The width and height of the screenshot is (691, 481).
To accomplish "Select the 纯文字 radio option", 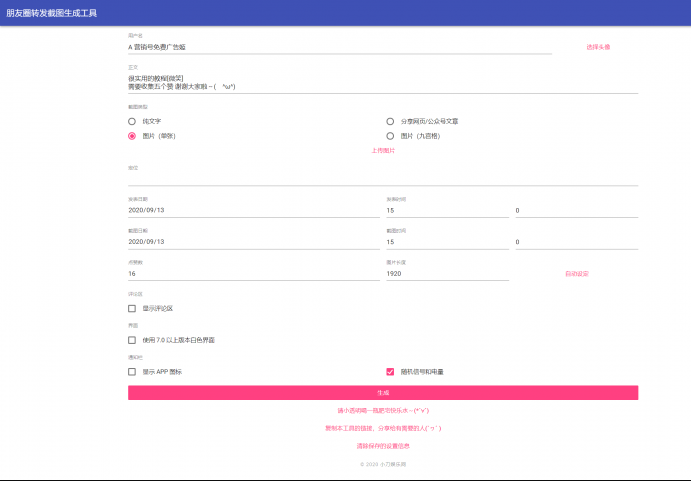I will coord(132,121).
